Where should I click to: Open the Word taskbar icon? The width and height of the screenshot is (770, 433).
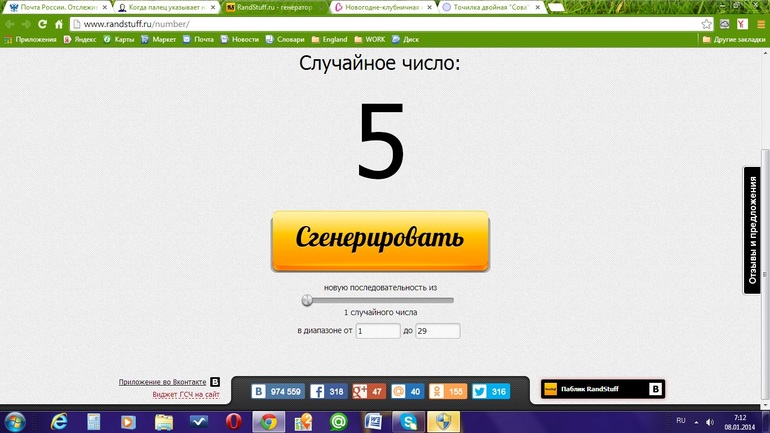[x=373, y=422]
